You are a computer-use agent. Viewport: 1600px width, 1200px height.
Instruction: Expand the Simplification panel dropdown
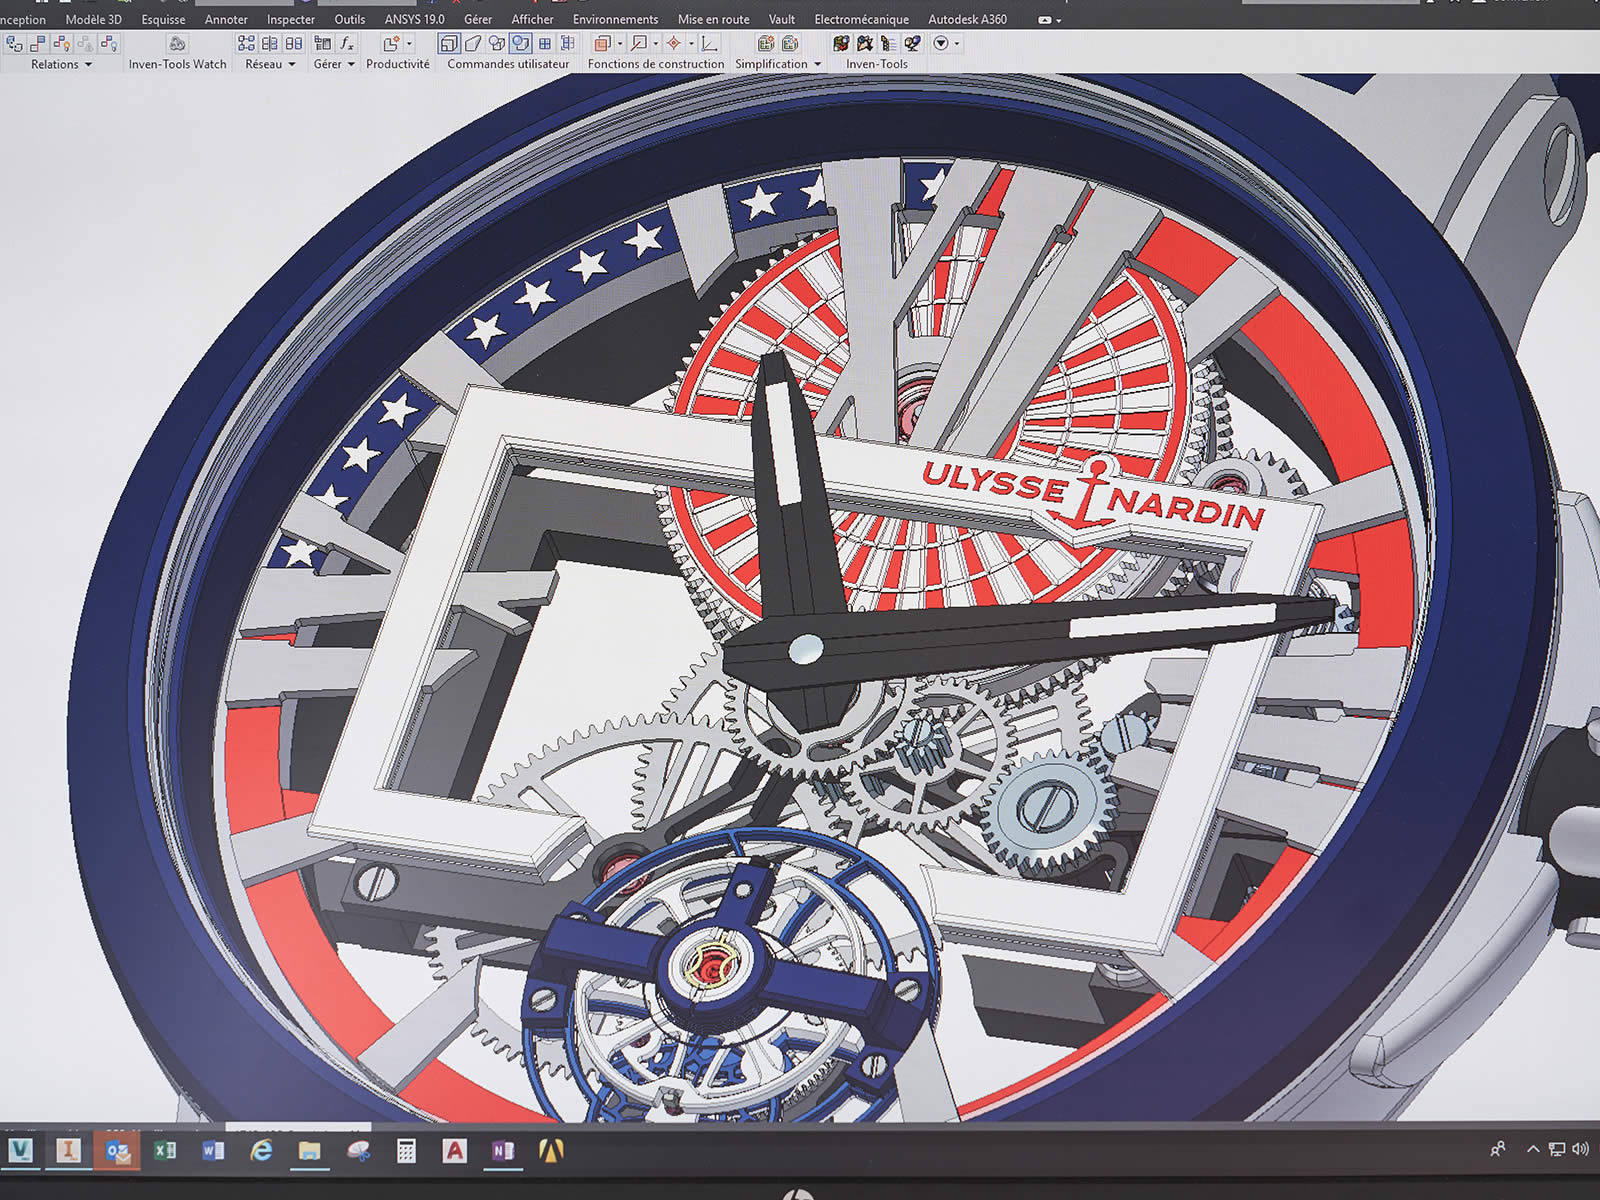point(818,64)
